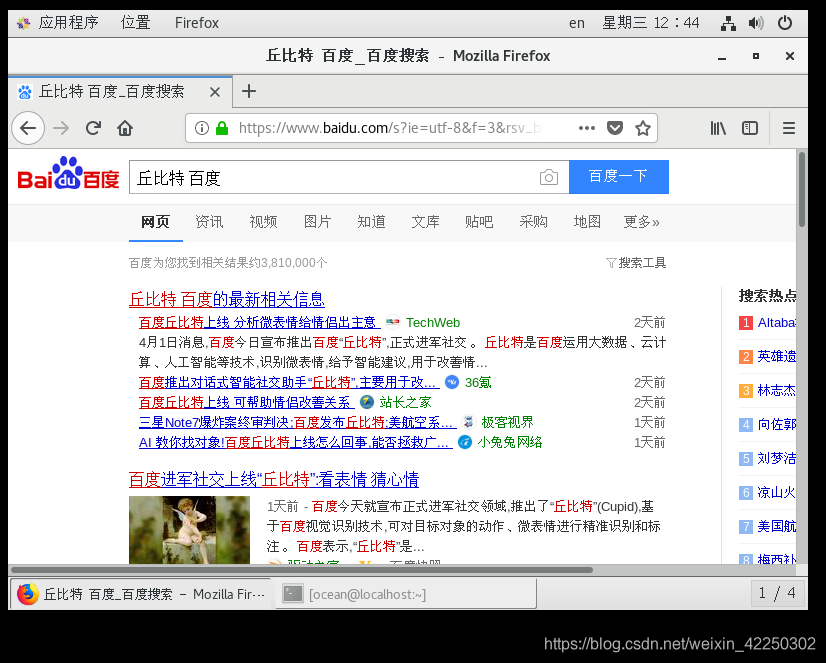Expand 搜索工具 filter options

point(636,262)
